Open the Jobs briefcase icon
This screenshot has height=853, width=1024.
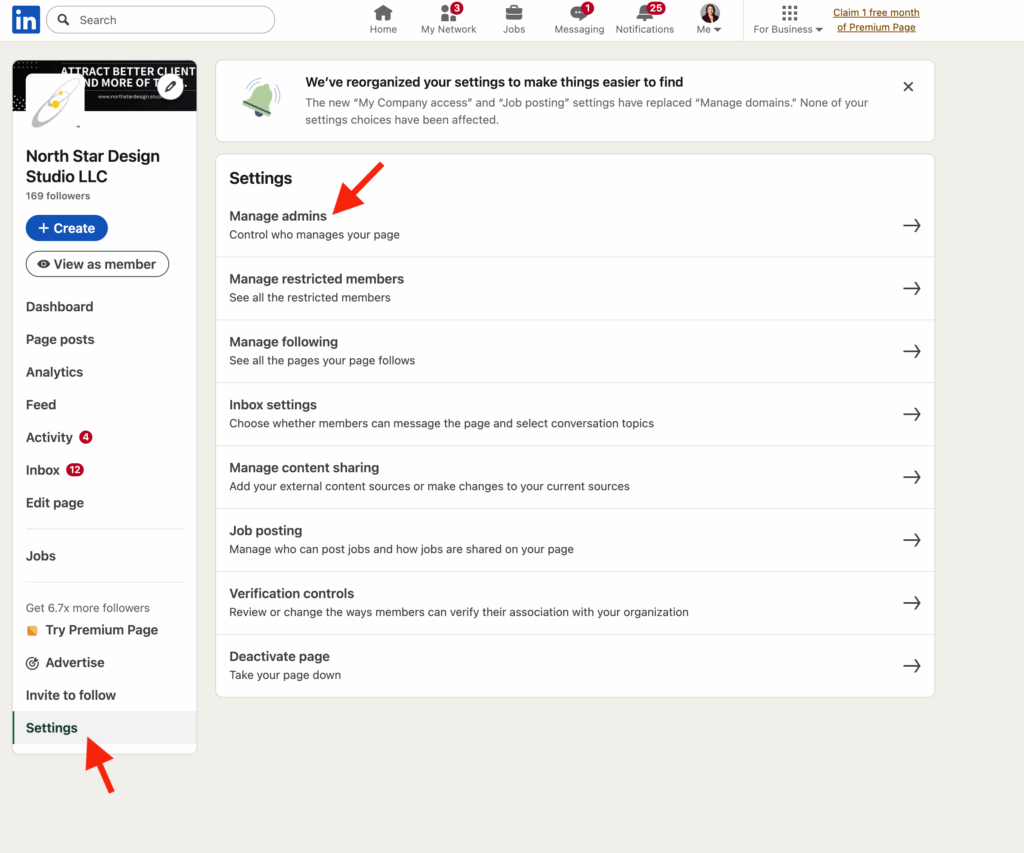(x=514, y=12)
